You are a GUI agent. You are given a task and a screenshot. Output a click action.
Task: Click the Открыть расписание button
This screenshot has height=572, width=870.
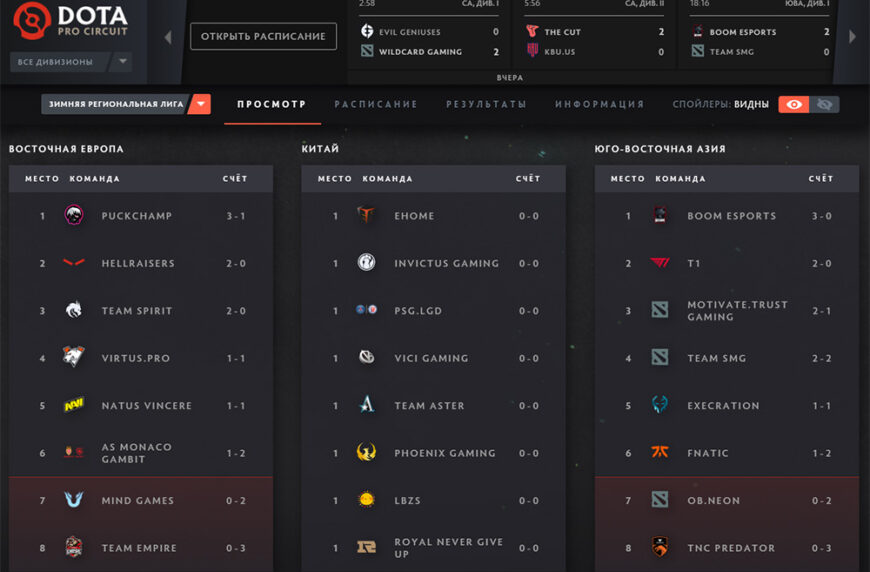(263, 36)
